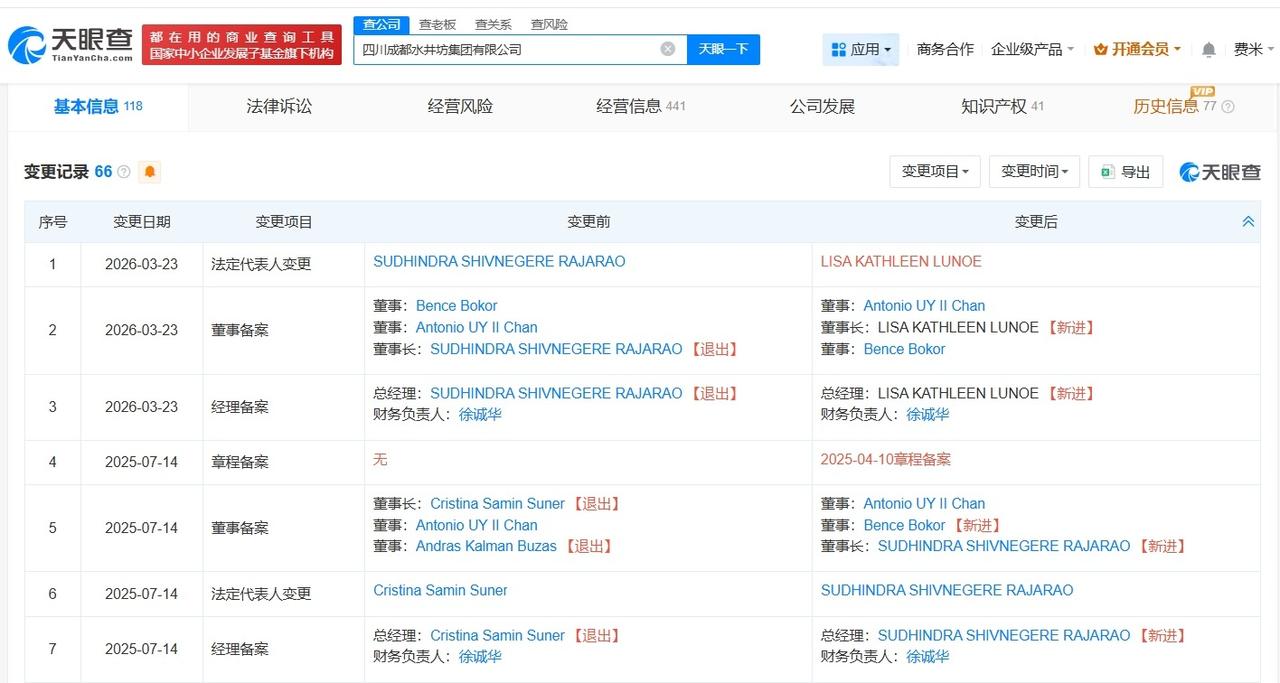
Task: Select the 法定代表人变更 cell in row 6
Action: [261, 594]
